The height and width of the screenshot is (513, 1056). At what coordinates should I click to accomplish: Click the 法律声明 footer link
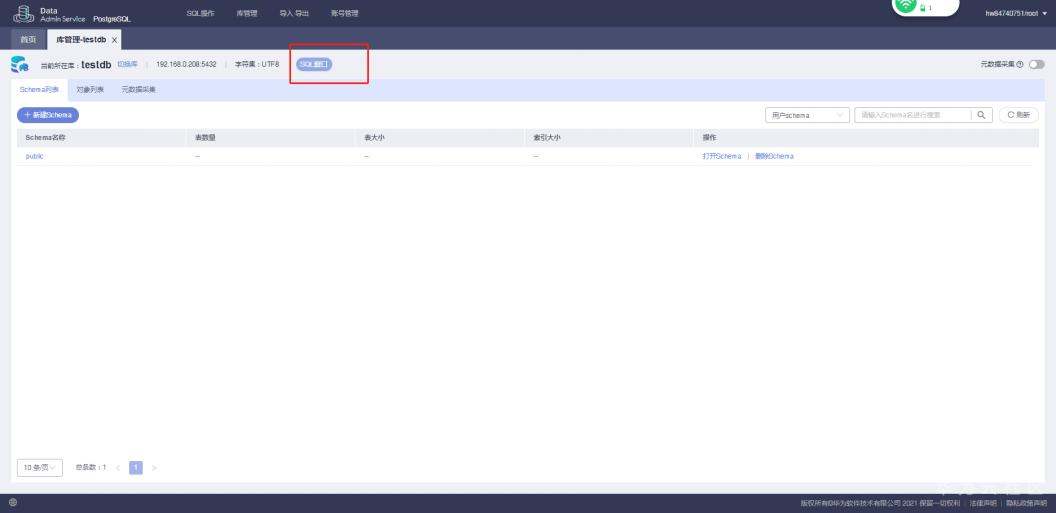[x=983, y=503]
